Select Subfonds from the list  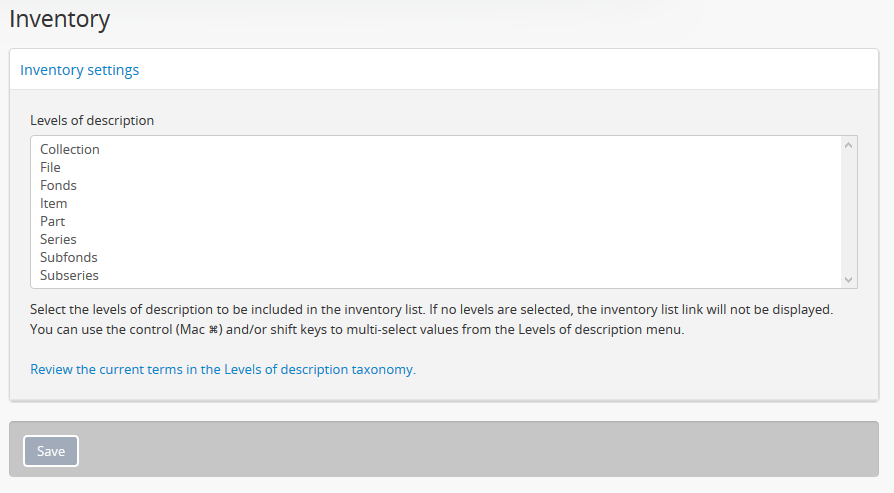click(x=69, y=257)
